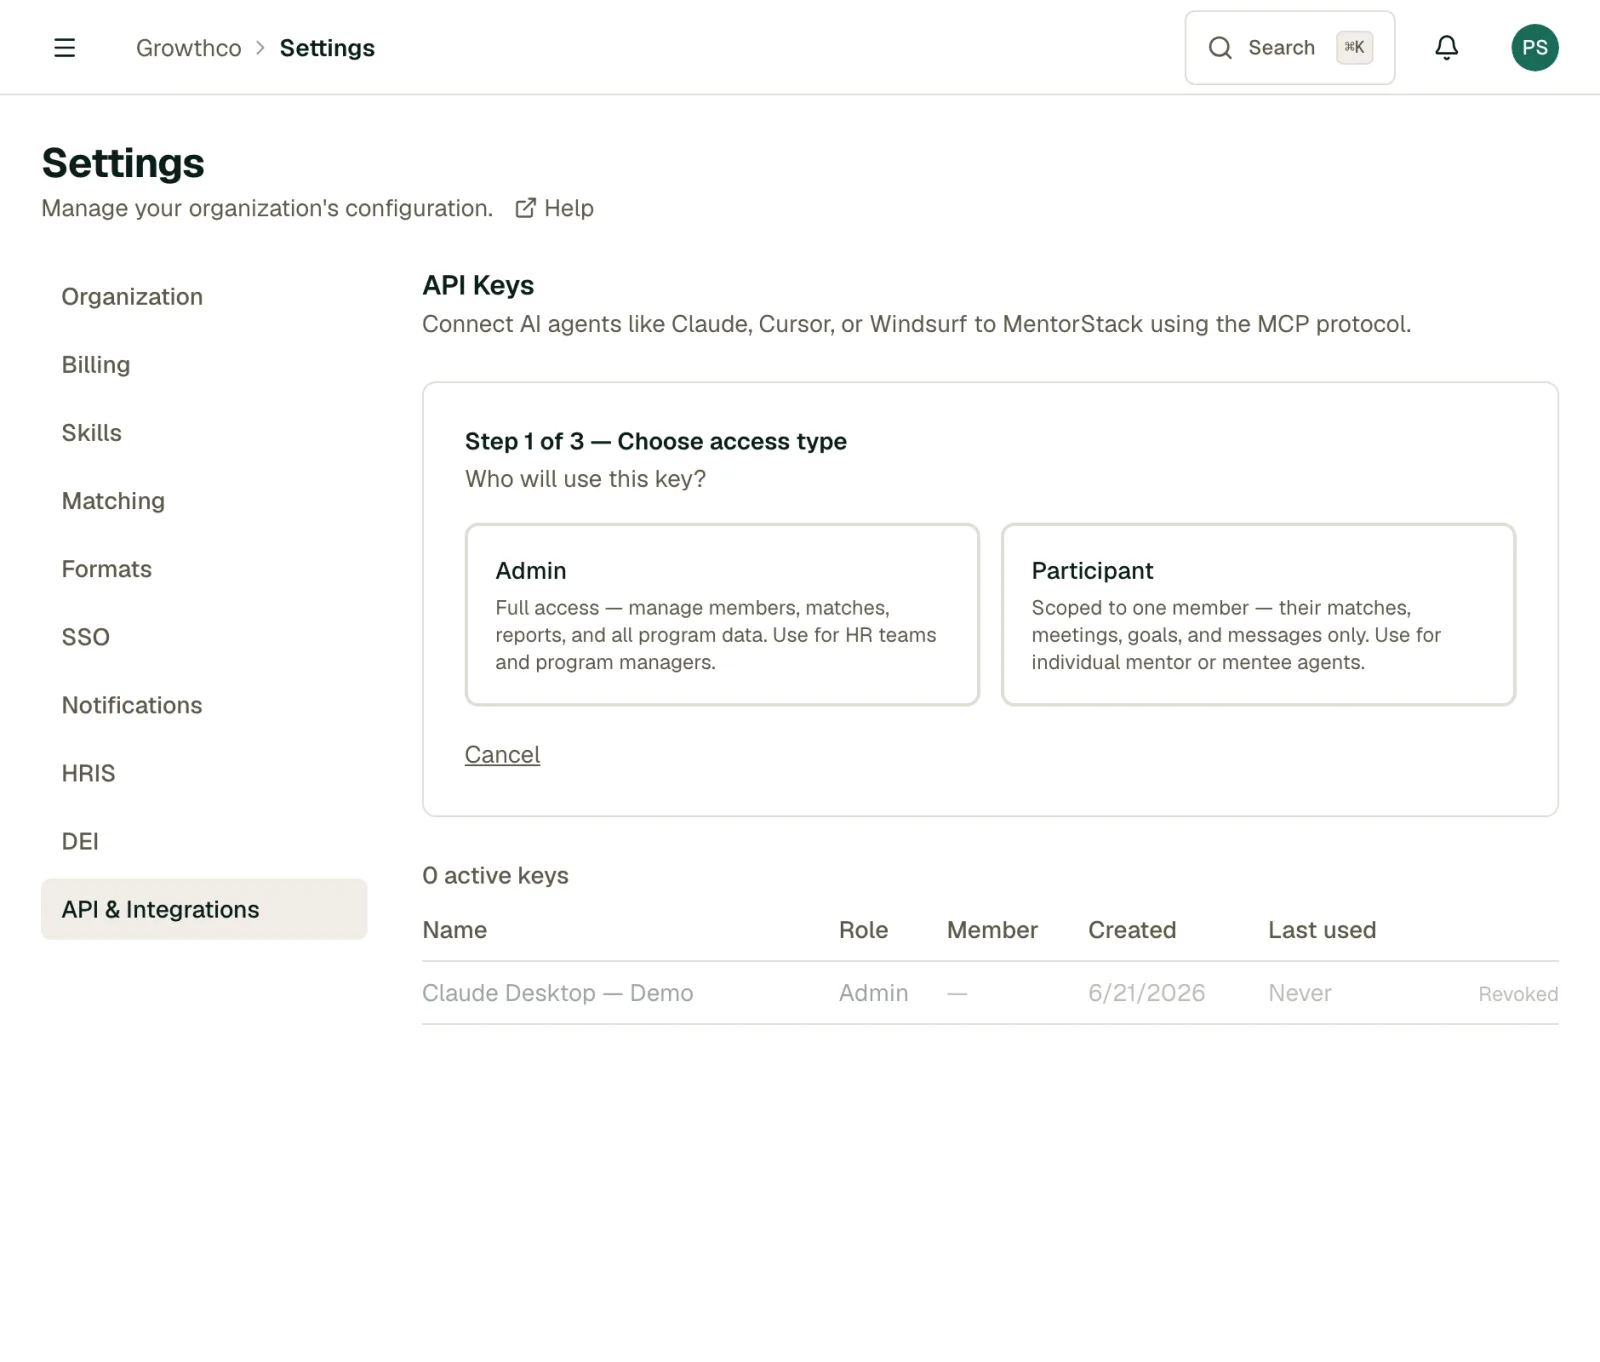Screen dimensions: 1600x1362
Task: Click the Last used column header
Action: point(1322,930)
